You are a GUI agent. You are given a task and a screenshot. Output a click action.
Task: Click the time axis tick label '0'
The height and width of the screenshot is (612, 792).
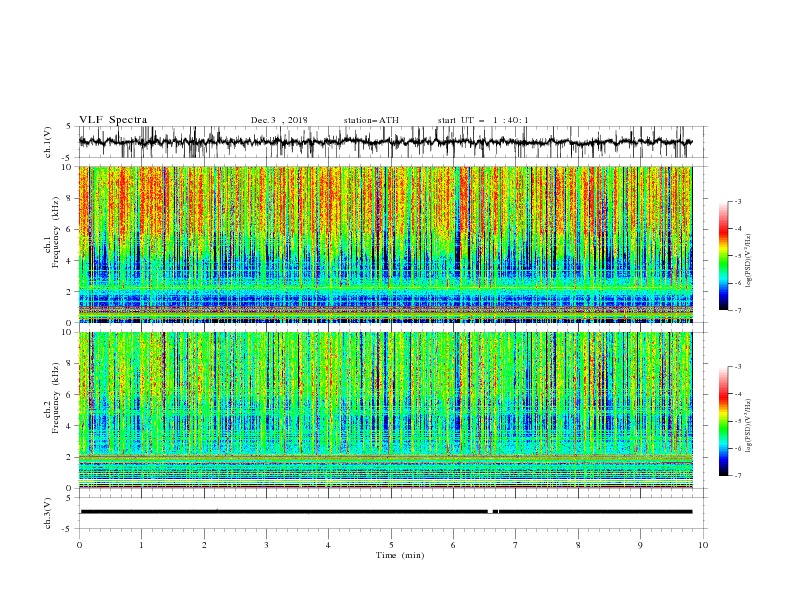[x=79, y=545]
